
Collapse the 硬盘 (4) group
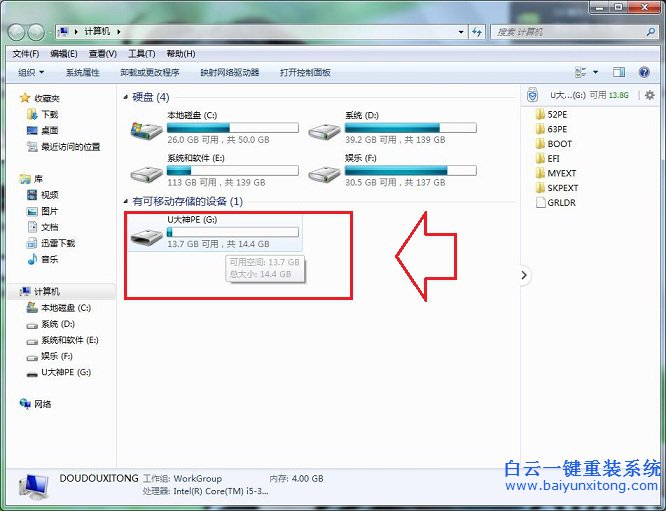[x=125, y=98]
